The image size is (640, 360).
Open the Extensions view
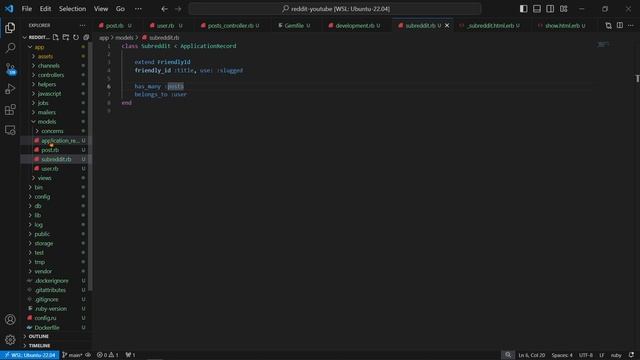click(x=10, y=109)
